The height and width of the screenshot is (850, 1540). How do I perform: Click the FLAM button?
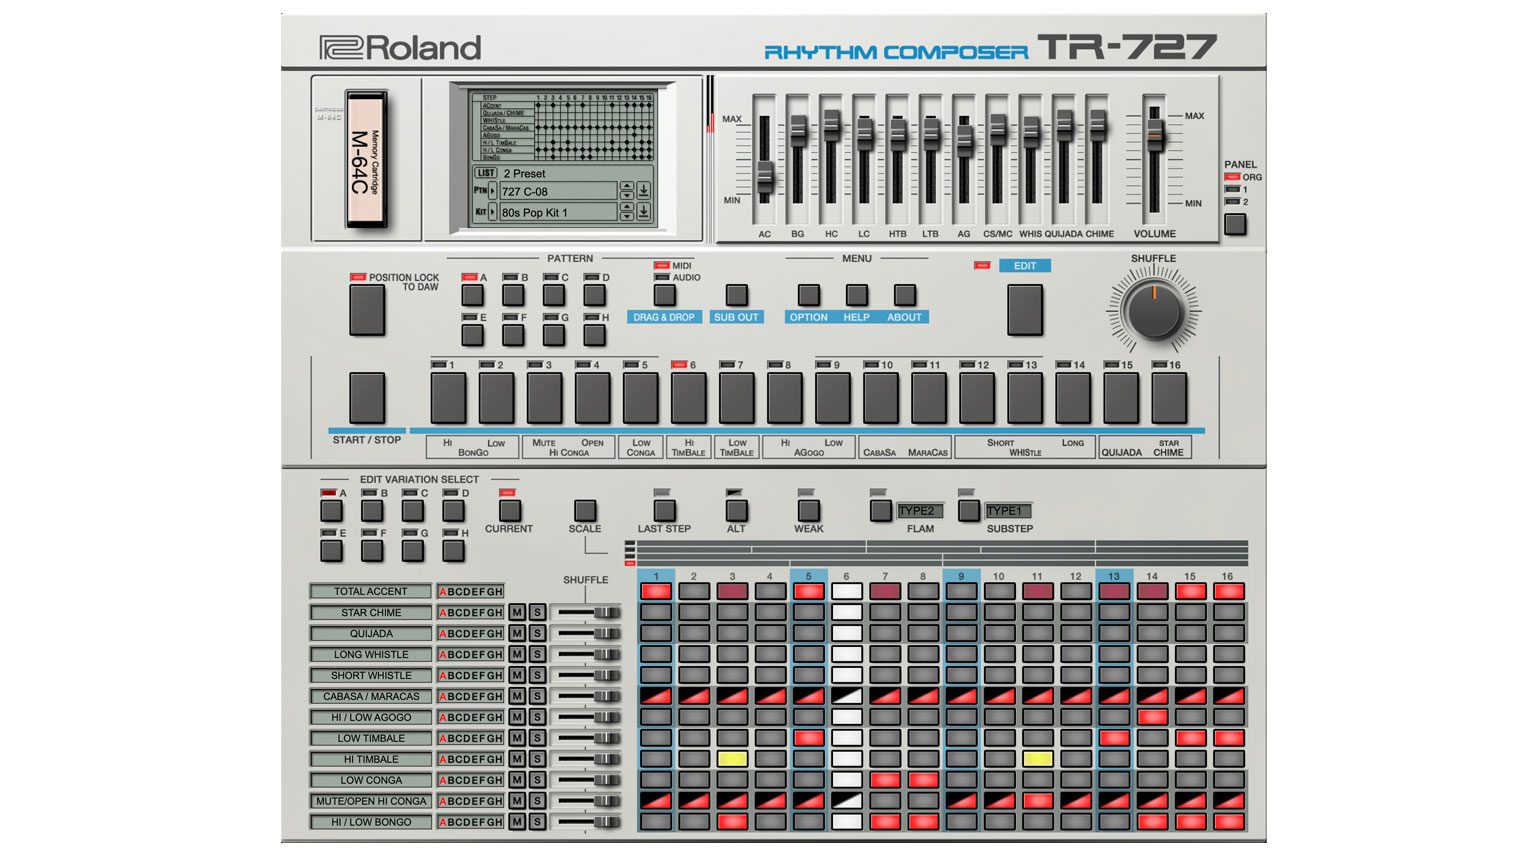(x=880, y=511)
